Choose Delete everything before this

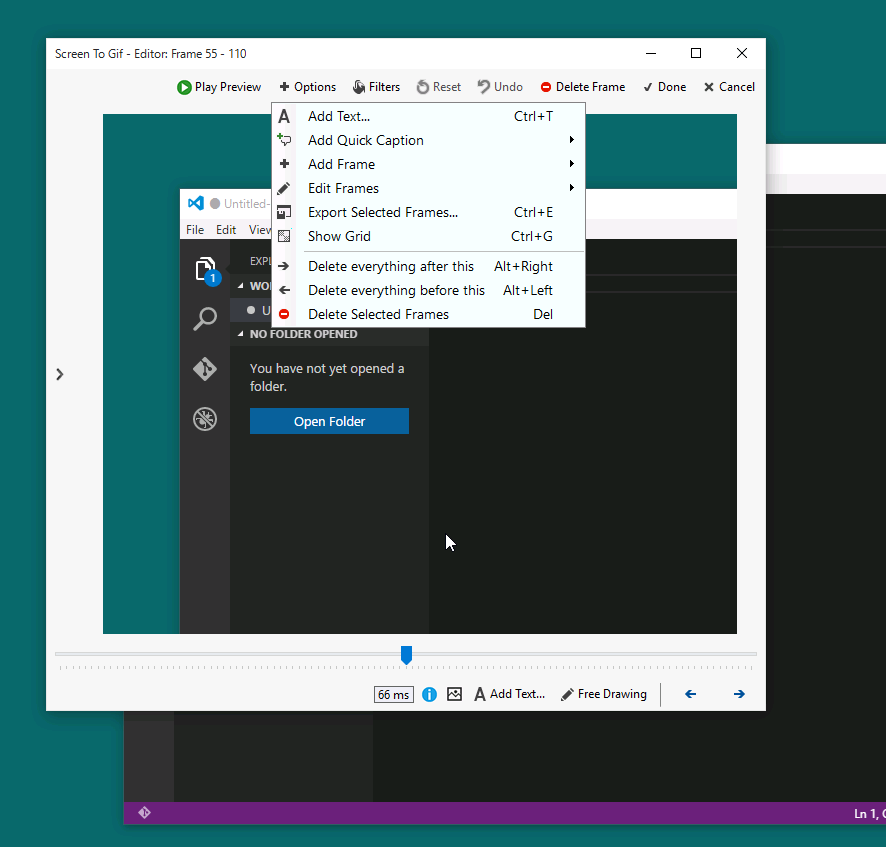tap(428, 290)
